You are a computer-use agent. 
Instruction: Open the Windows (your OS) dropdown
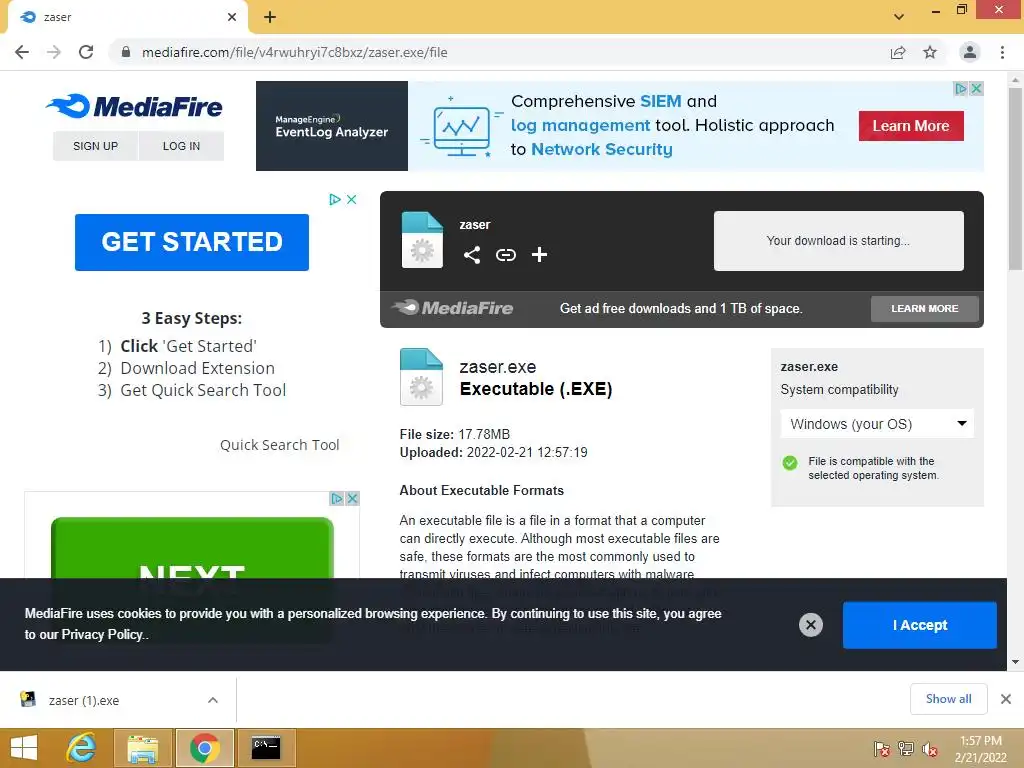tap(877, 424)
